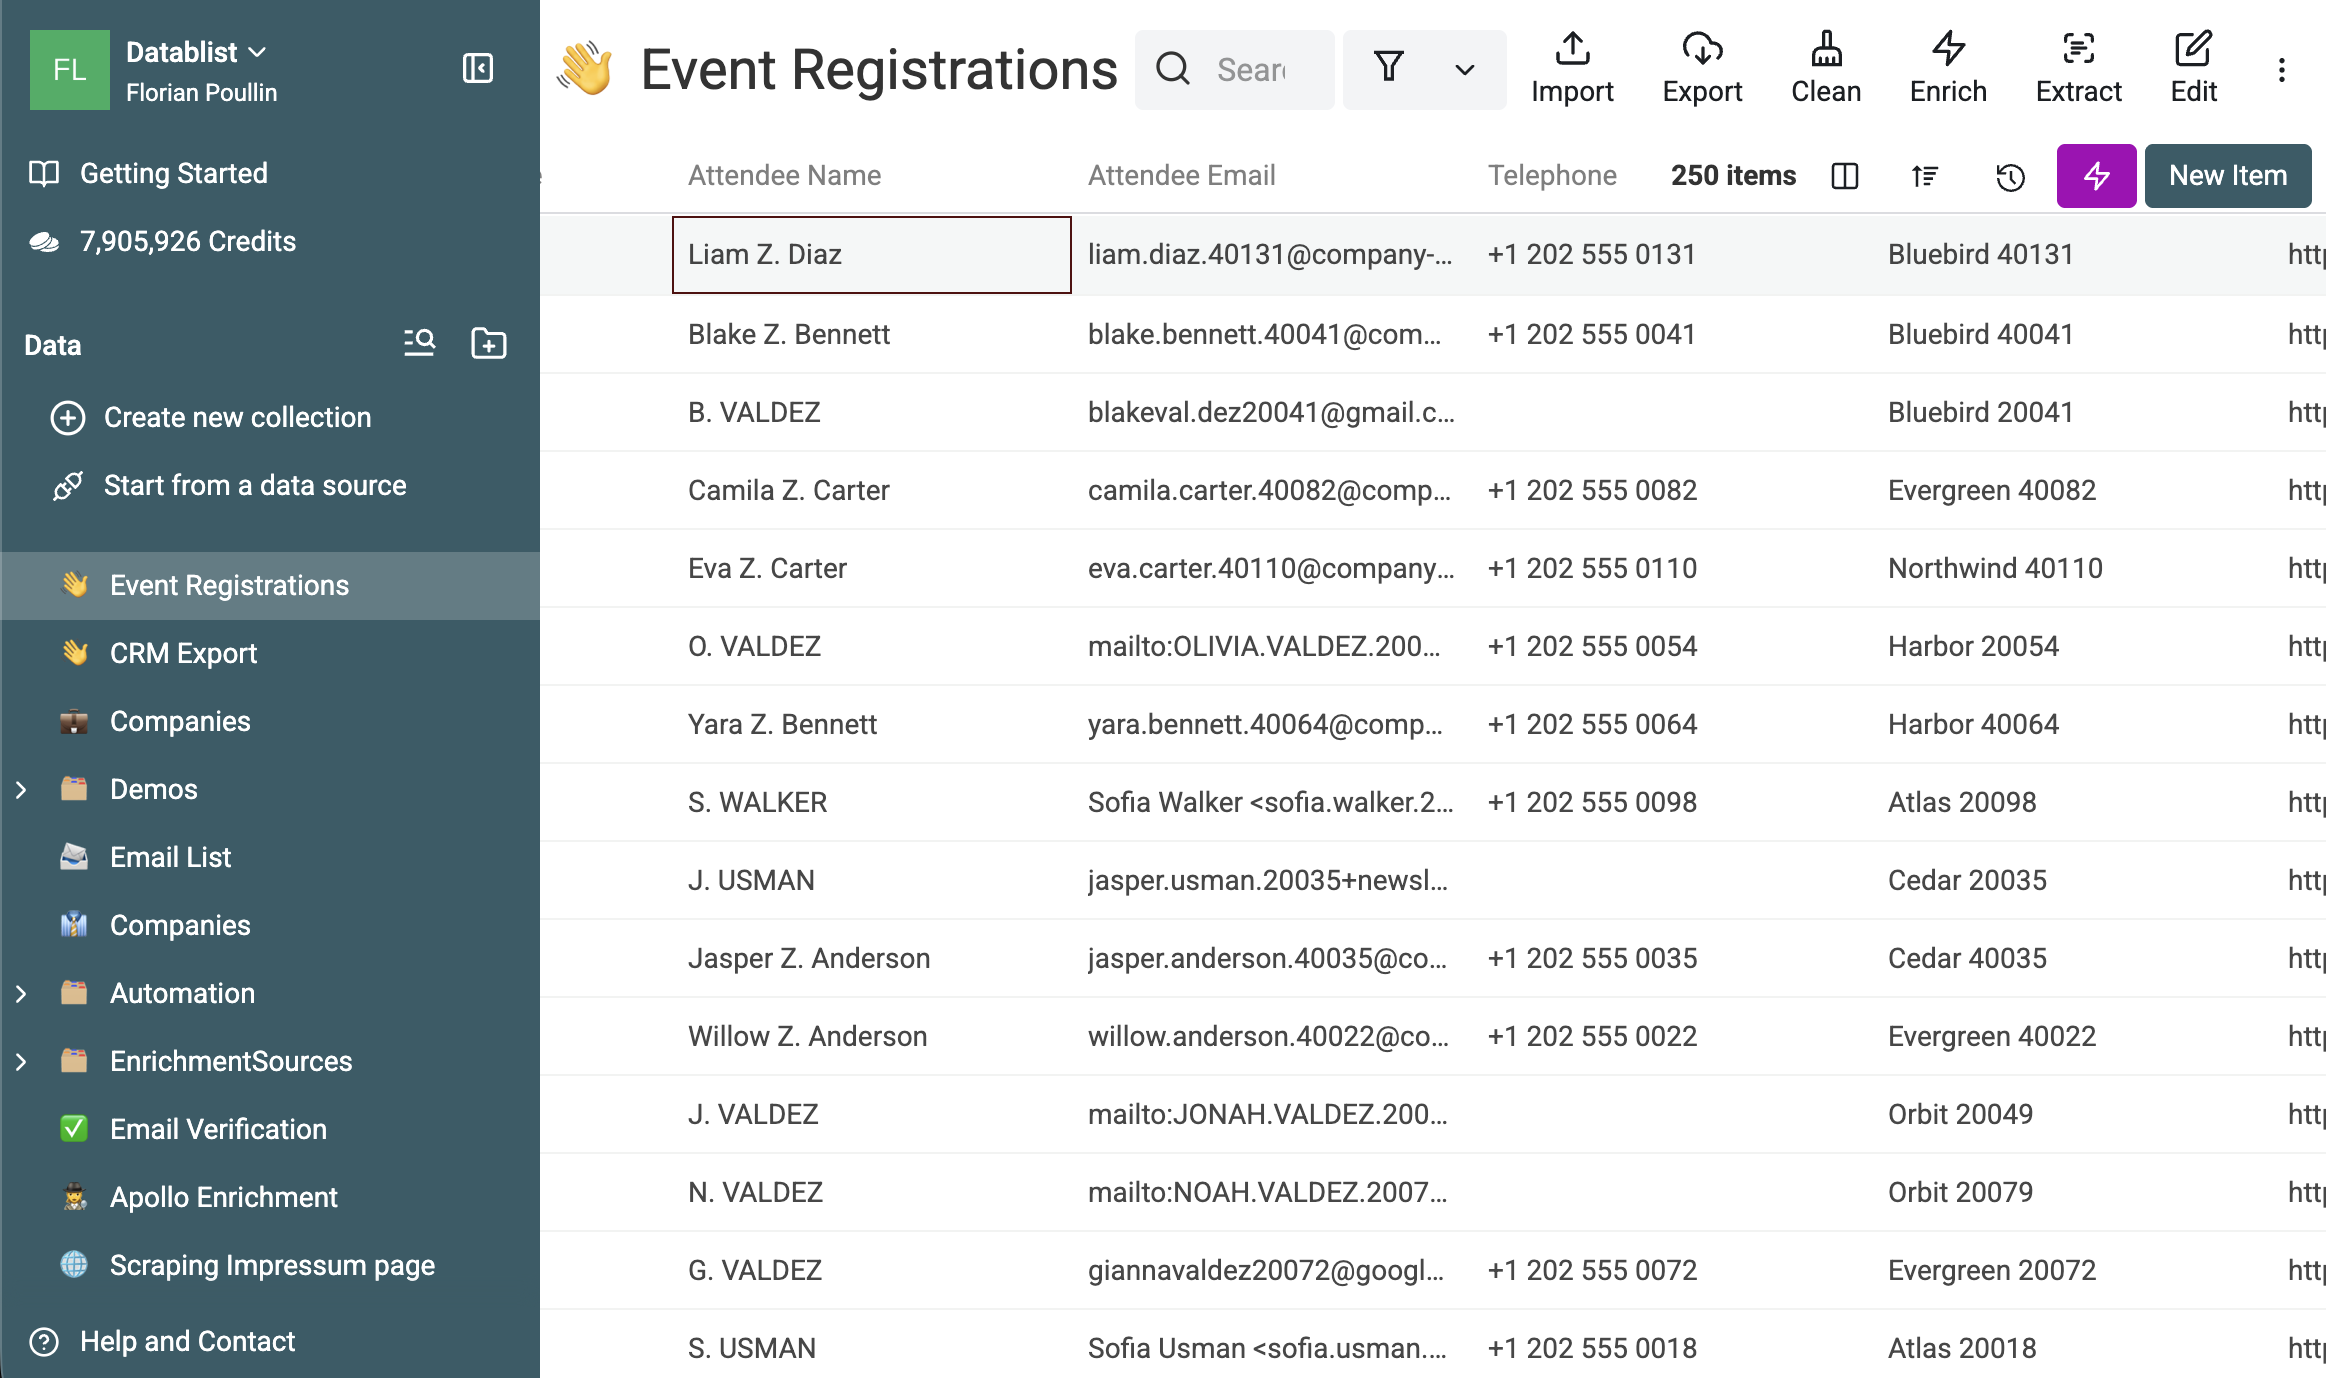Click the New Item button
This screenshot has height=1378, width=2326.
point(2228,176)
